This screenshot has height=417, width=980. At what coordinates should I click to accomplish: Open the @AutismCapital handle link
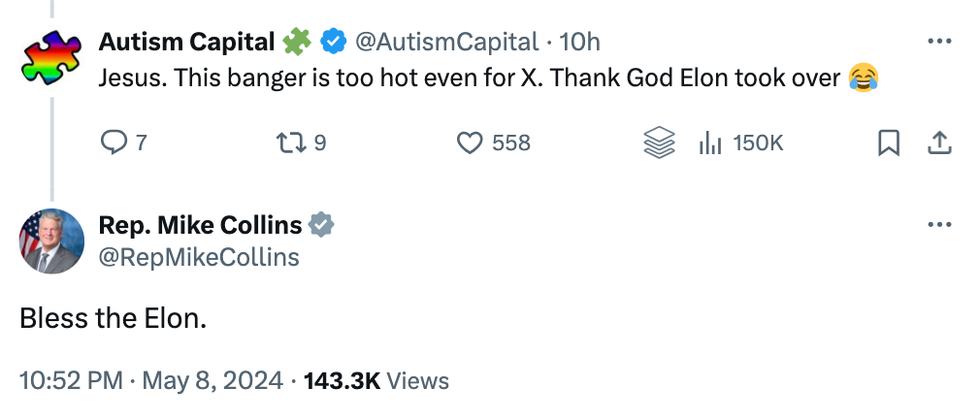(x=447, y=41)
